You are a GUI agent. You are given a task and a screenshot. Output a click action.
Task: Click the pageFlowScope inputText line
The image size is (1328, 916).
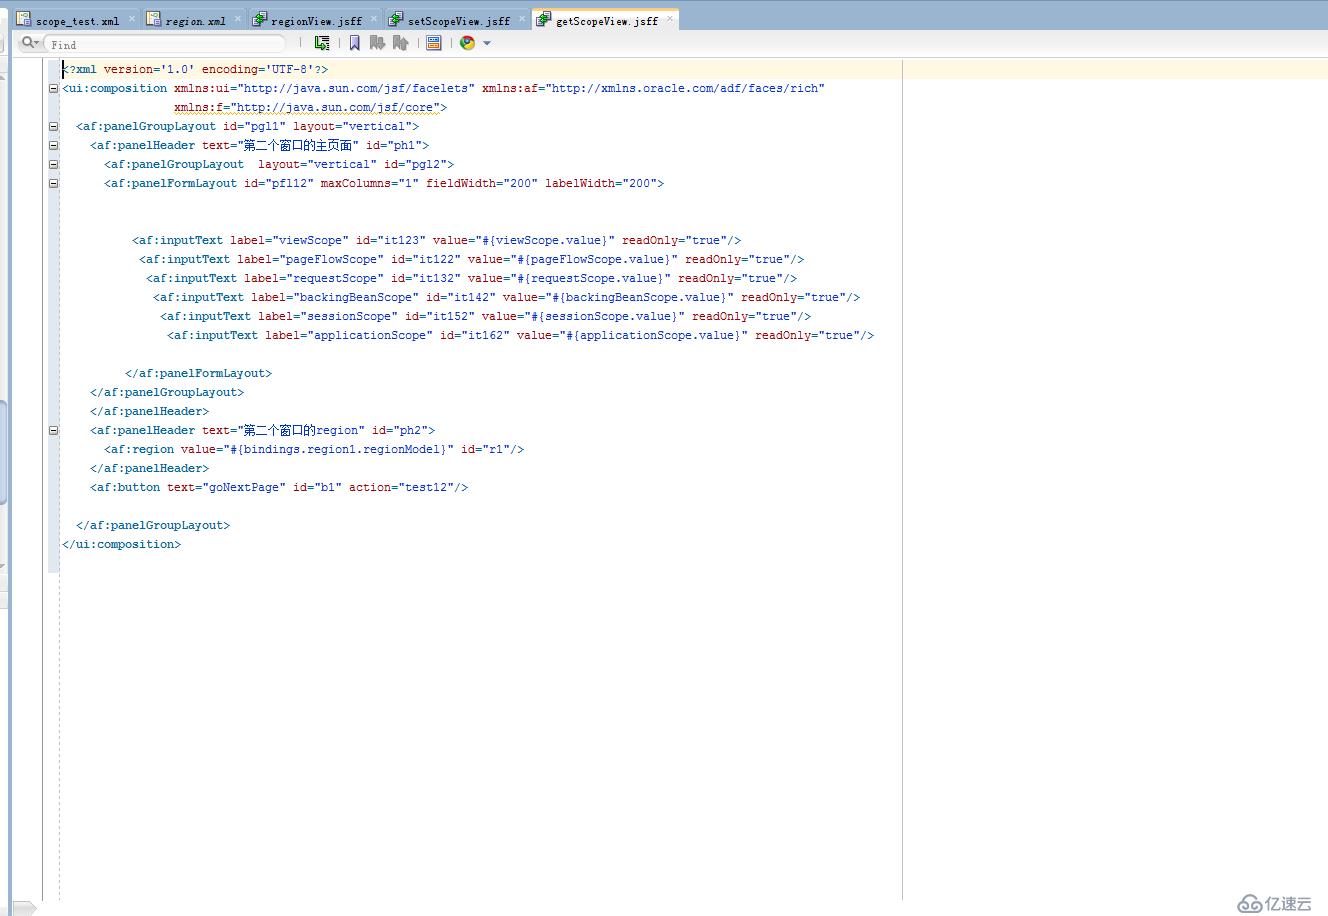tap(471, 259)
